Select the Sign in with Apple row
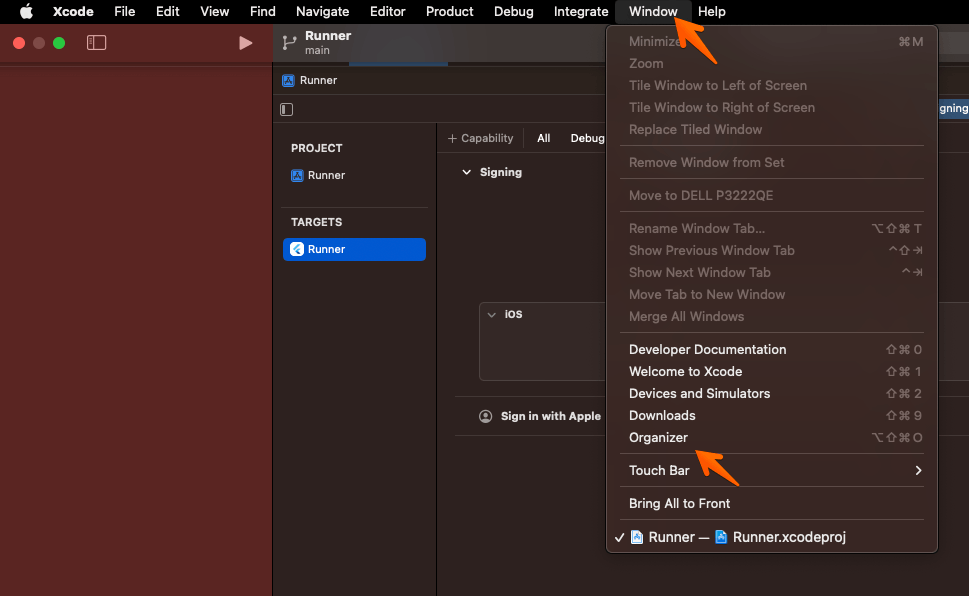 click(x=539, y=416)
